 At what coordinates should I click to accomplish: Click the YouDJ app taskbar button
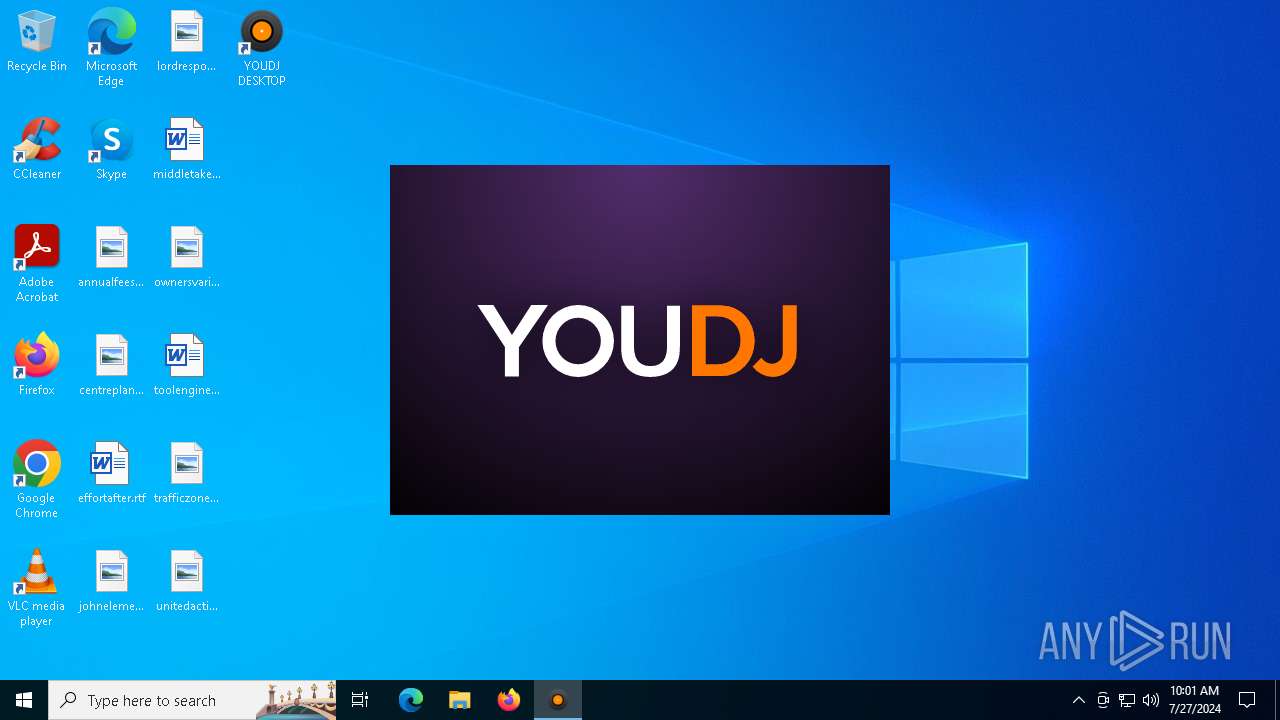tap(558, 700)
